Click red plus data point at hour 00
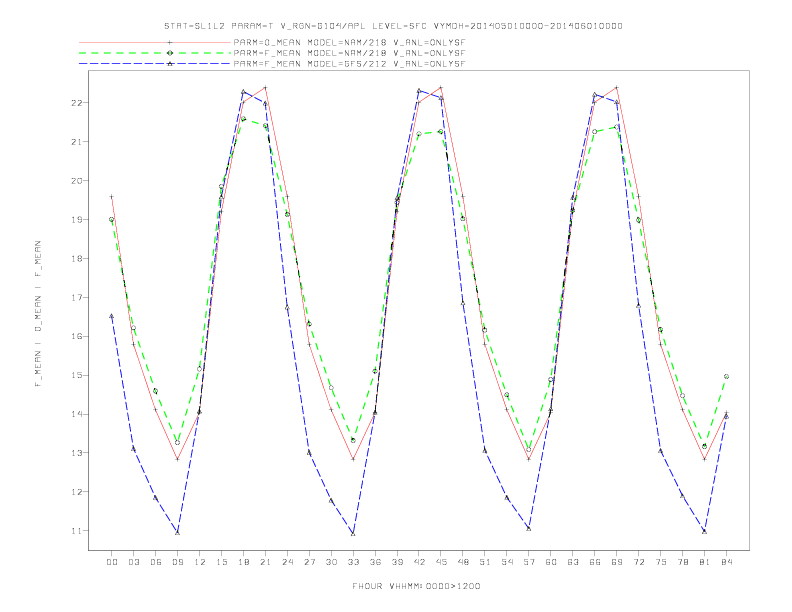792x612 pixels. [112, 196]
